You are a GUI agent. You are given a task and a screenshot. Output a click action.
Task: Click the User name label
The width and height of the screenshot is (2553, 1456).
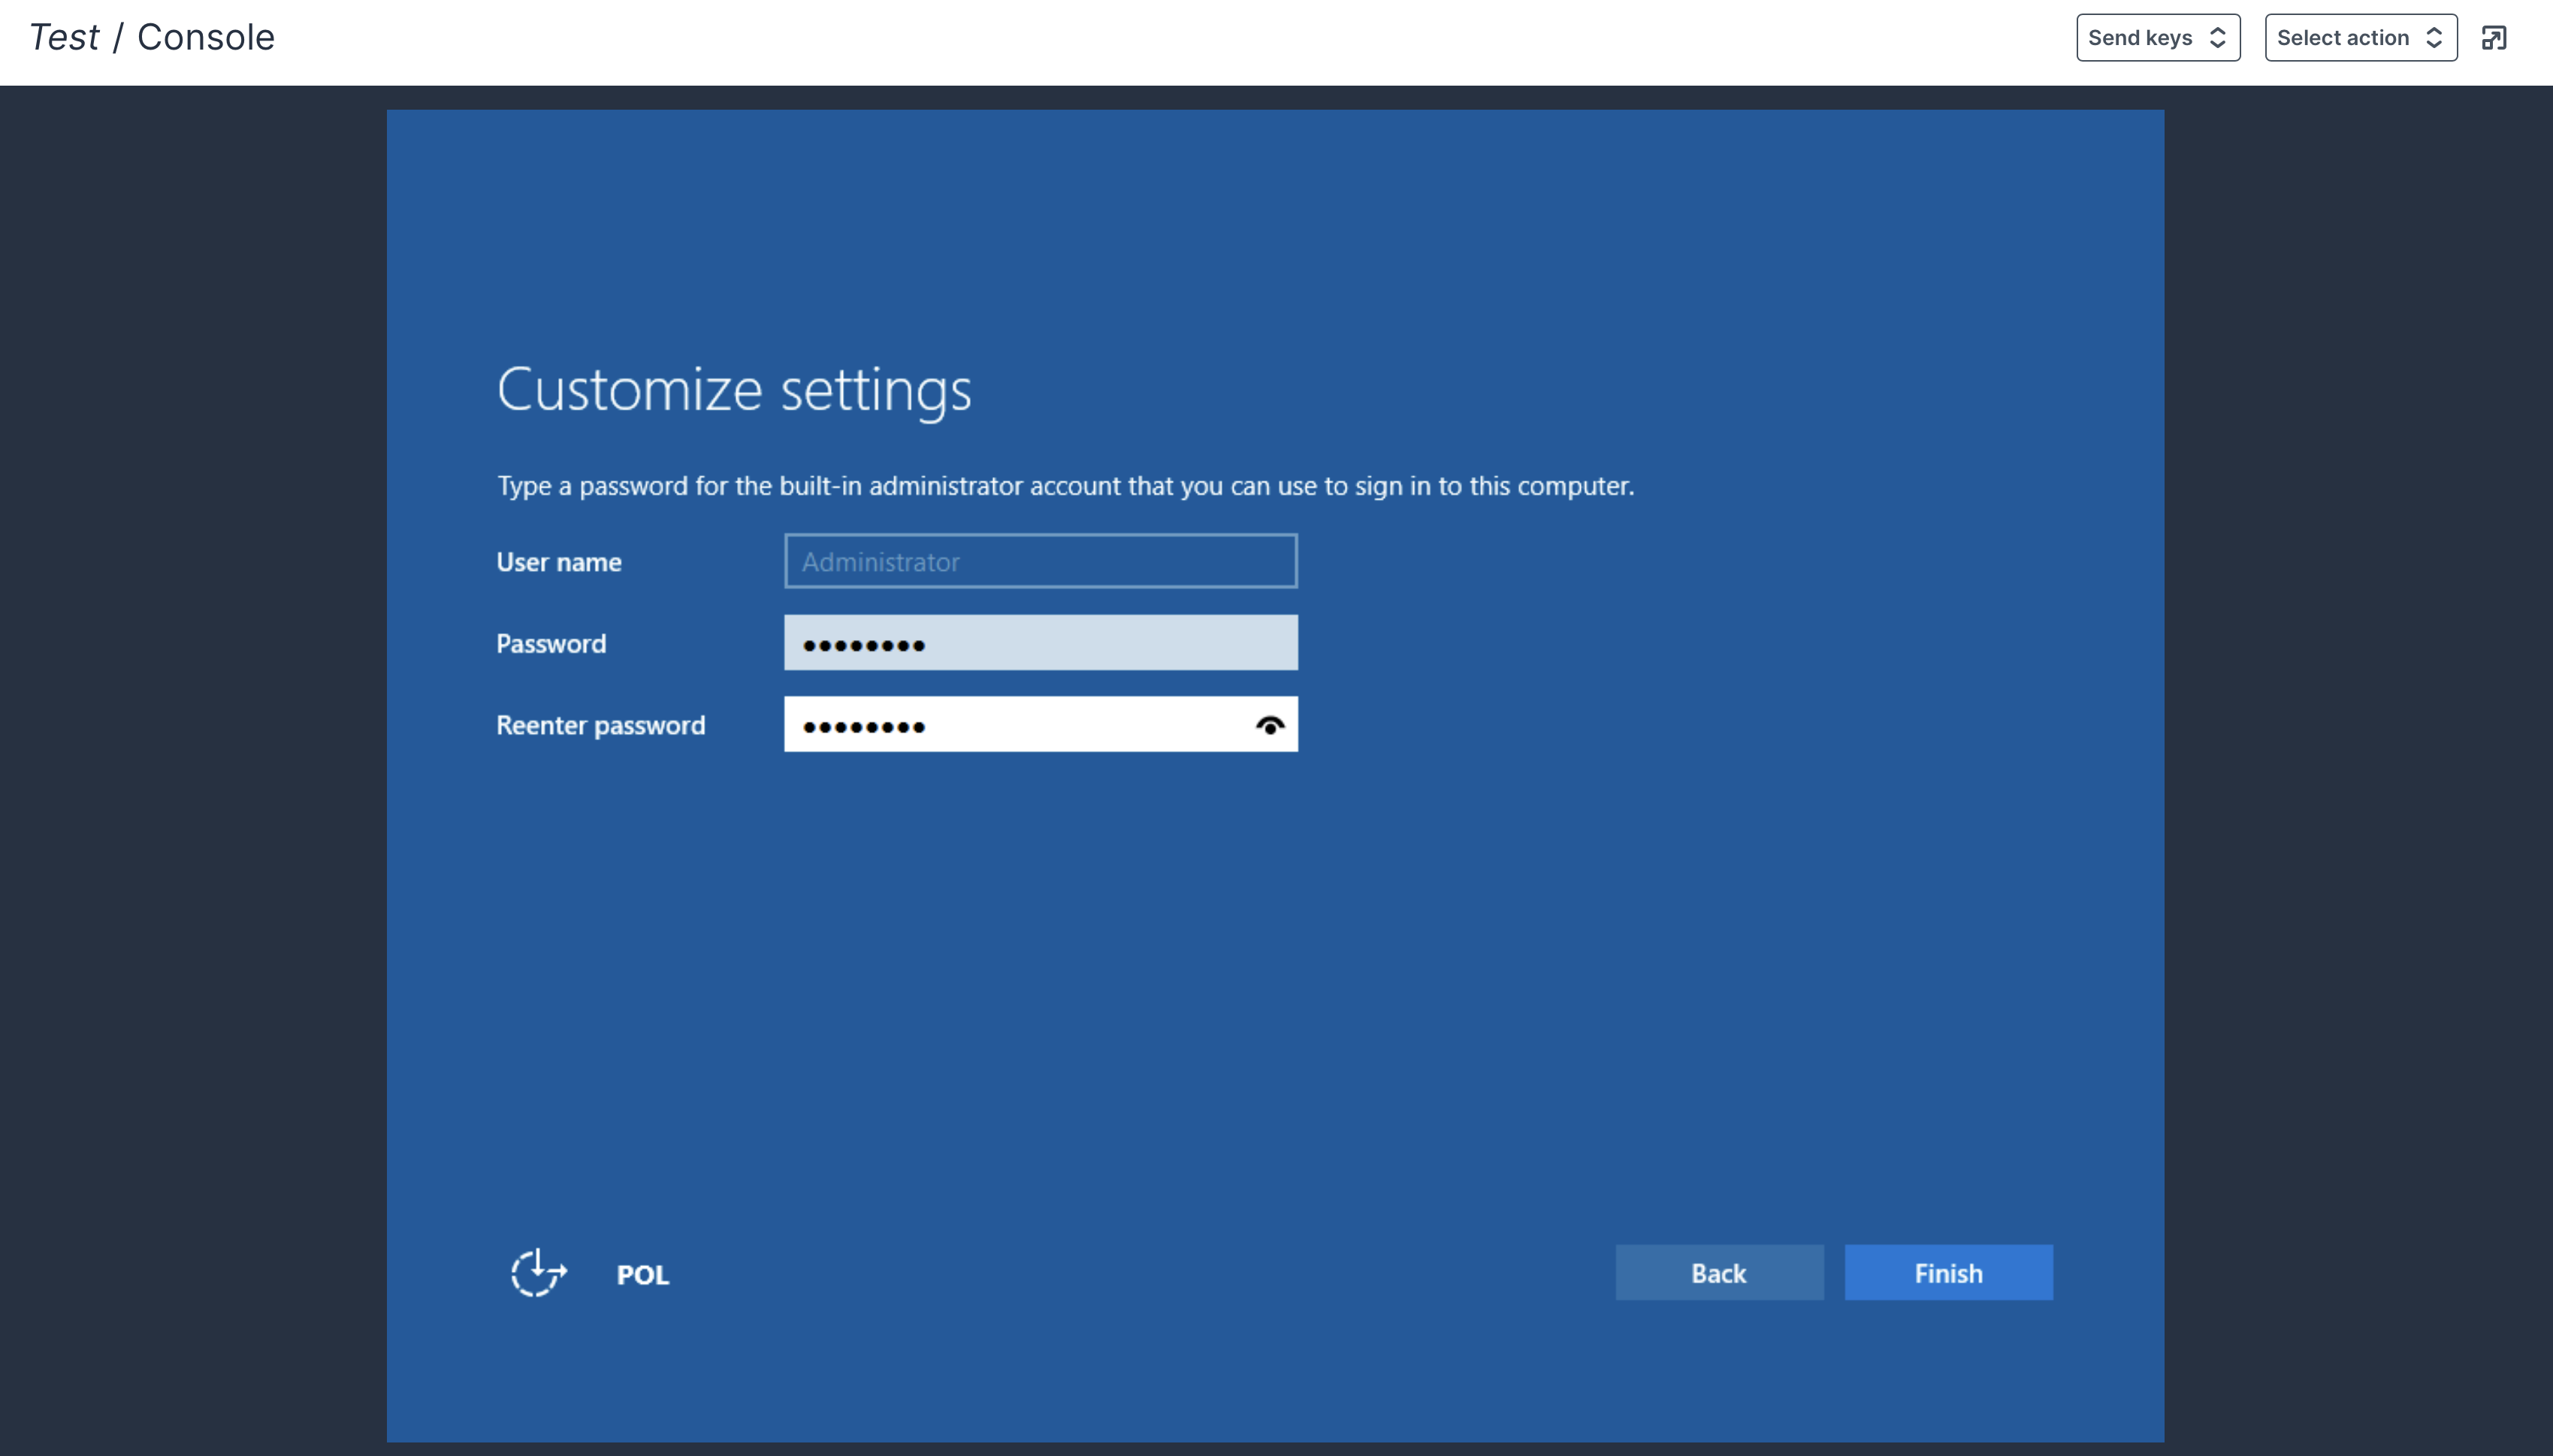point(558,562)
